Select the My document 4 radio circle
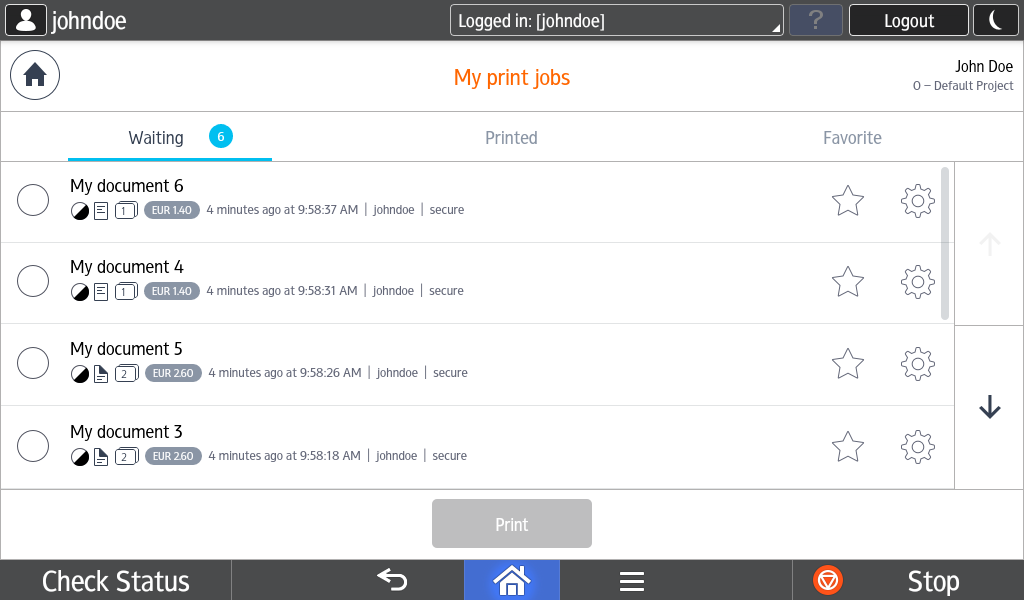The height and width of the screenshot is (600, 1024). click(33, 281)
